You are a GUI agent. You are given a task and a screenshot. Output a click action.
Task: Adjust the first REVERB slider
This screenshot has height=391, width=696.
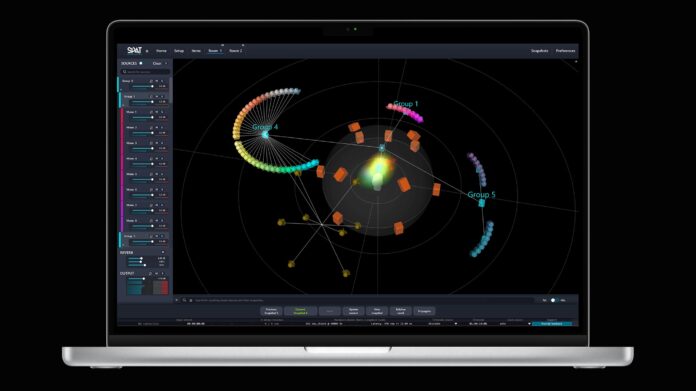[x=135, y=258]
